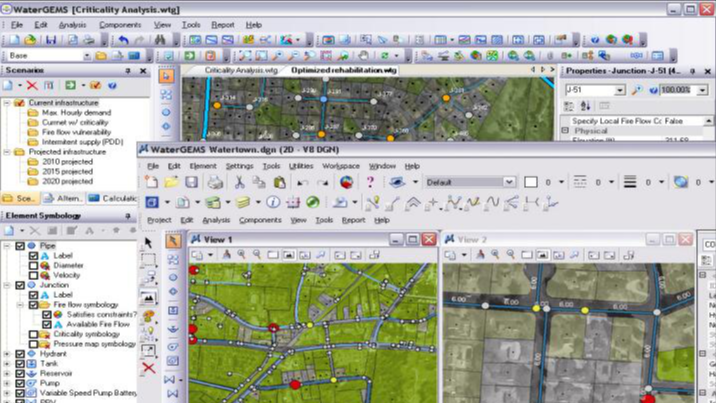Uncheck the Junction checkbox
The height and width of the screenshot is (403, 717).
tap(20, 285)
